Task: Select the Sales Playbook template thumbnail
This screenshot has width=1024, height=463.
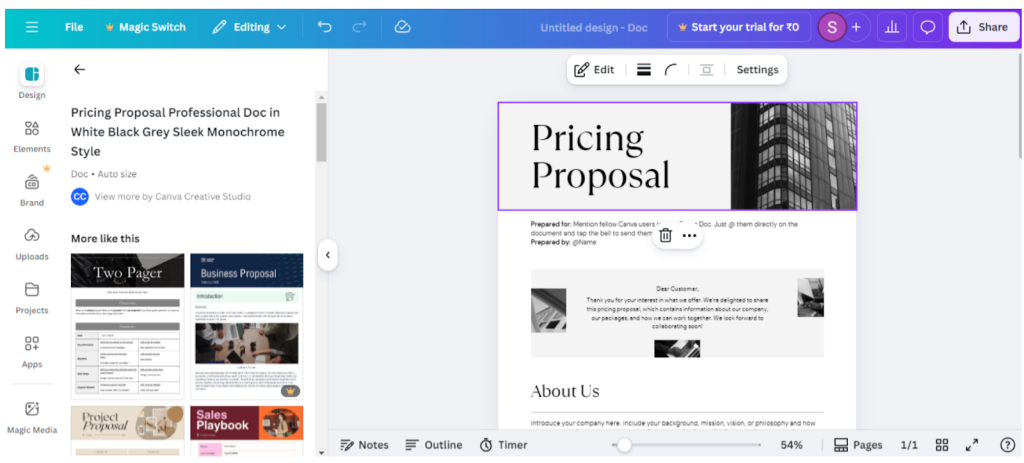Action: click(246, 430)
